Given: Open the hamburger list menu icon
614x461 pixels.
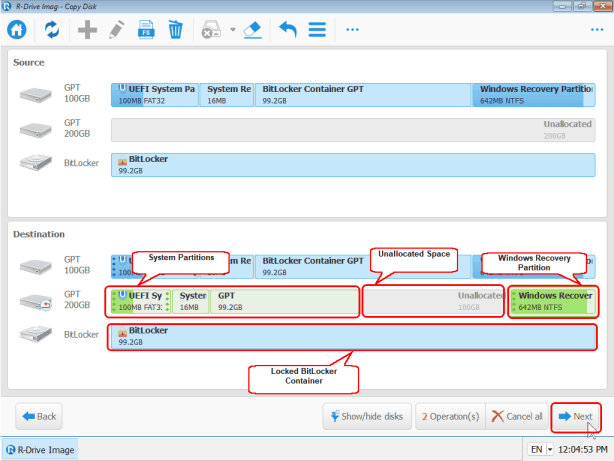Looking at the screenshot, I should click(x=317, y=29).
